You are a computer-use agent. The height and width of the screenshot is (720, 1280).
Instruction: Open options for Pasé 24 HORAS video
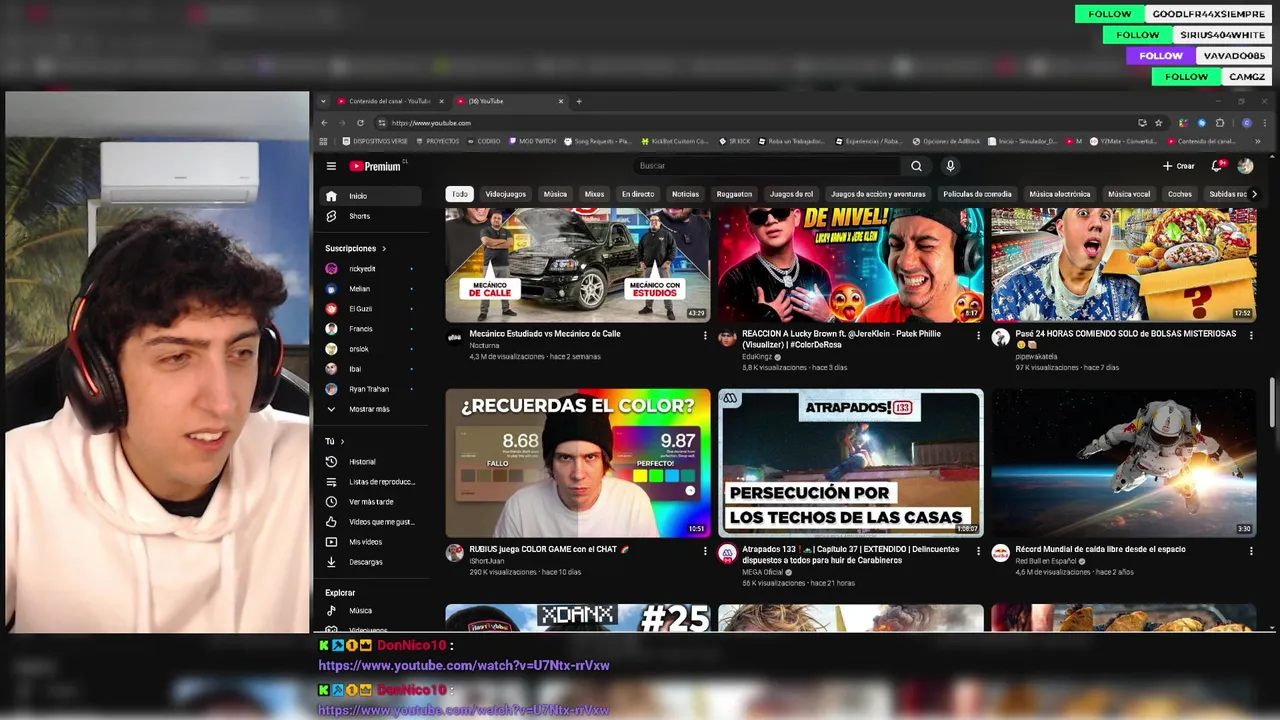click(1251, 336)
